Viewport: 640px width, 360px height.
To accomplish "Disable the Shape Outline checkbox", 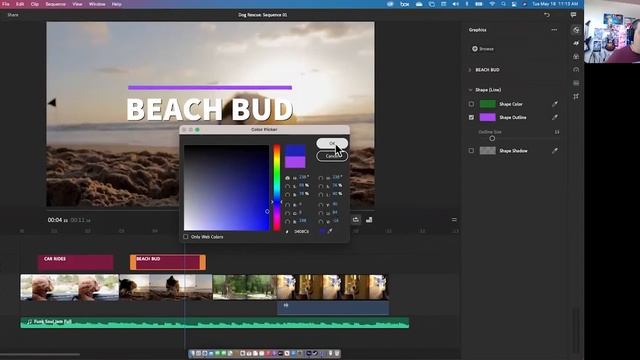I will coord(471,117).
